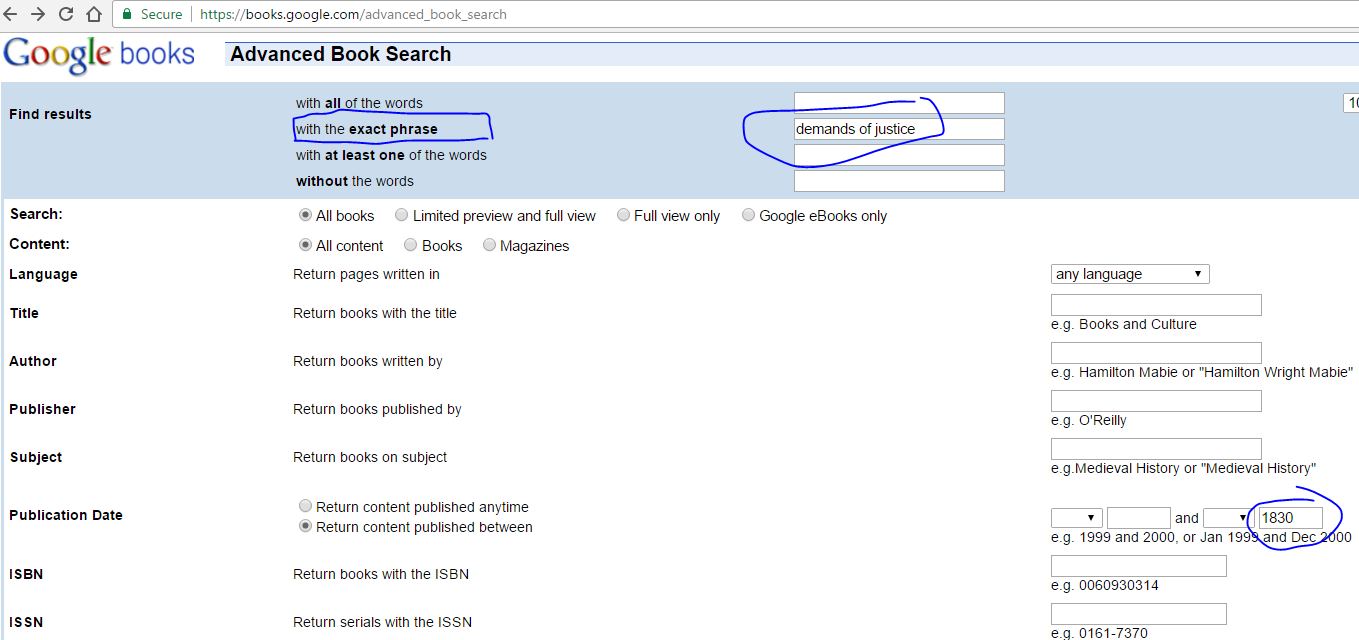Select the 'Magazines' content option

coord(489,245)
